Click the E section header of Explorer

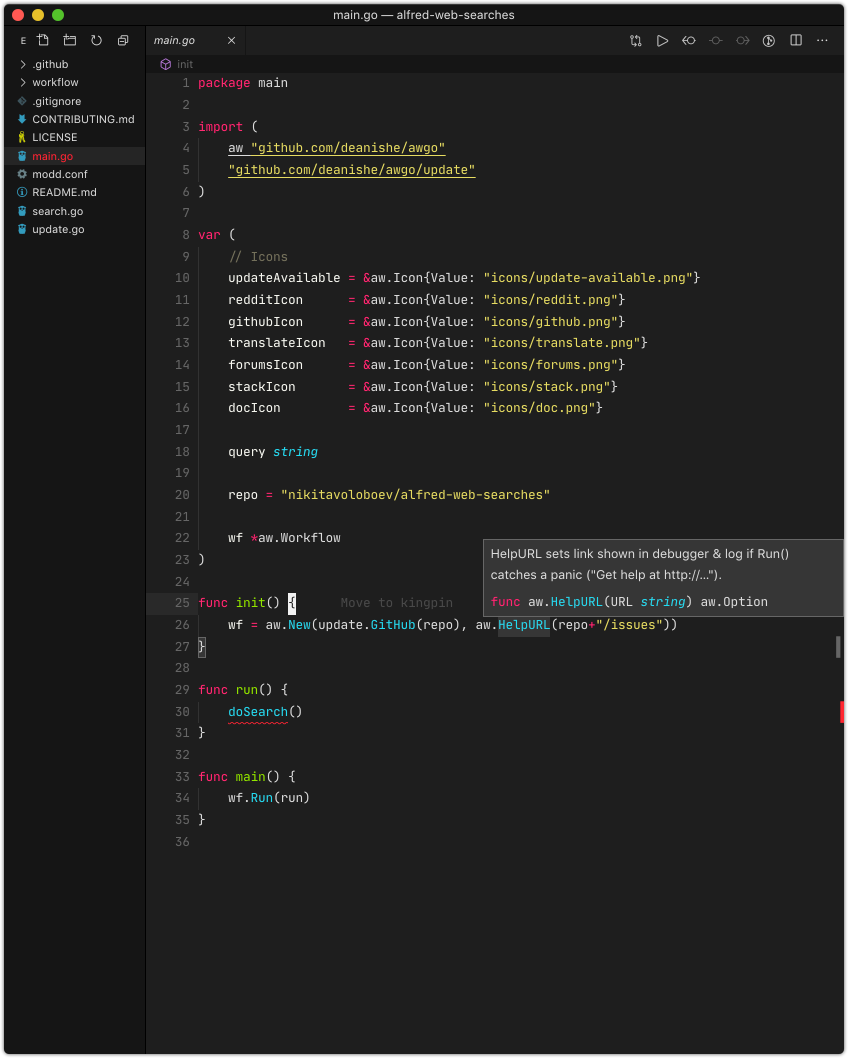(x=23, y=41)
